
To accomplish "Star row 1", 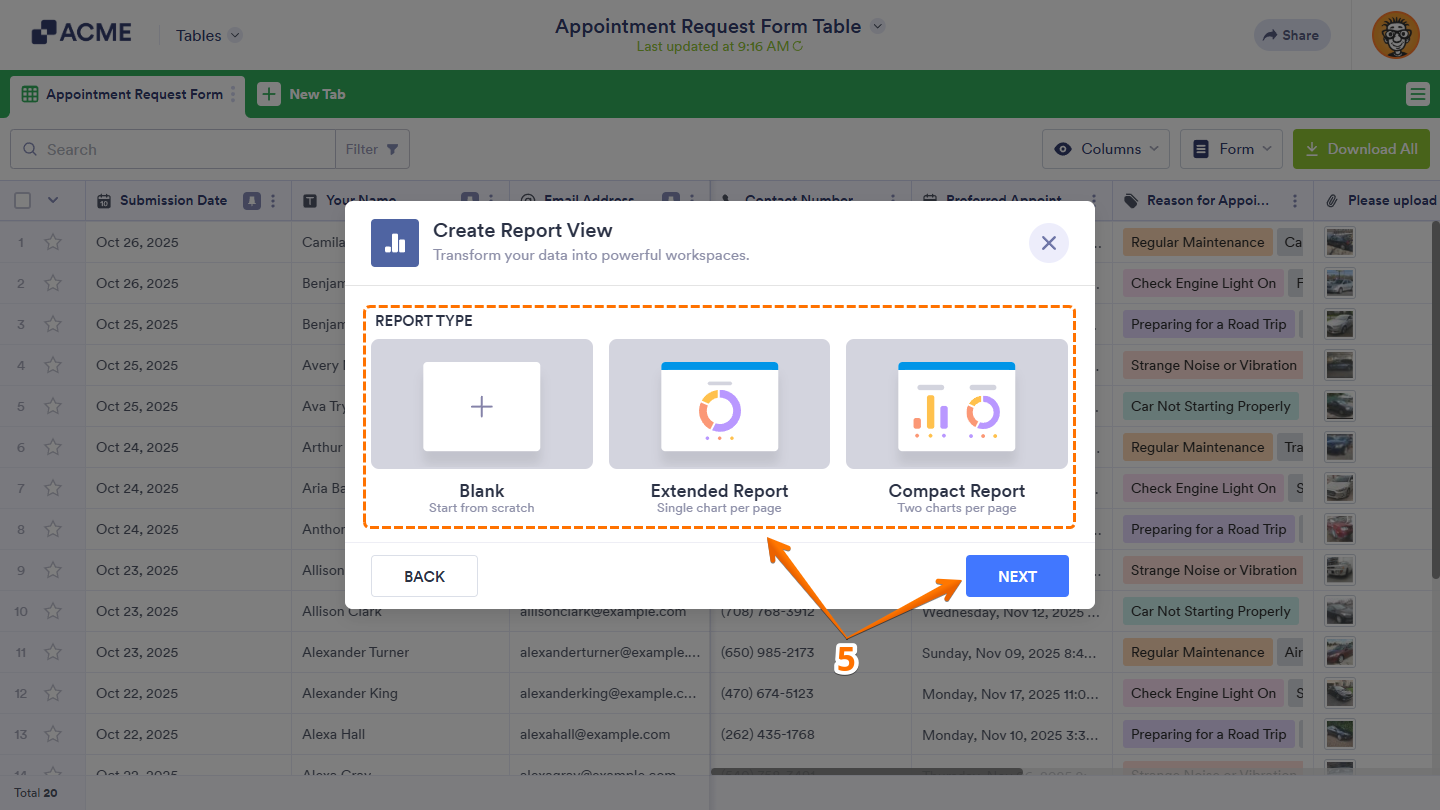I will click(53, 242).
